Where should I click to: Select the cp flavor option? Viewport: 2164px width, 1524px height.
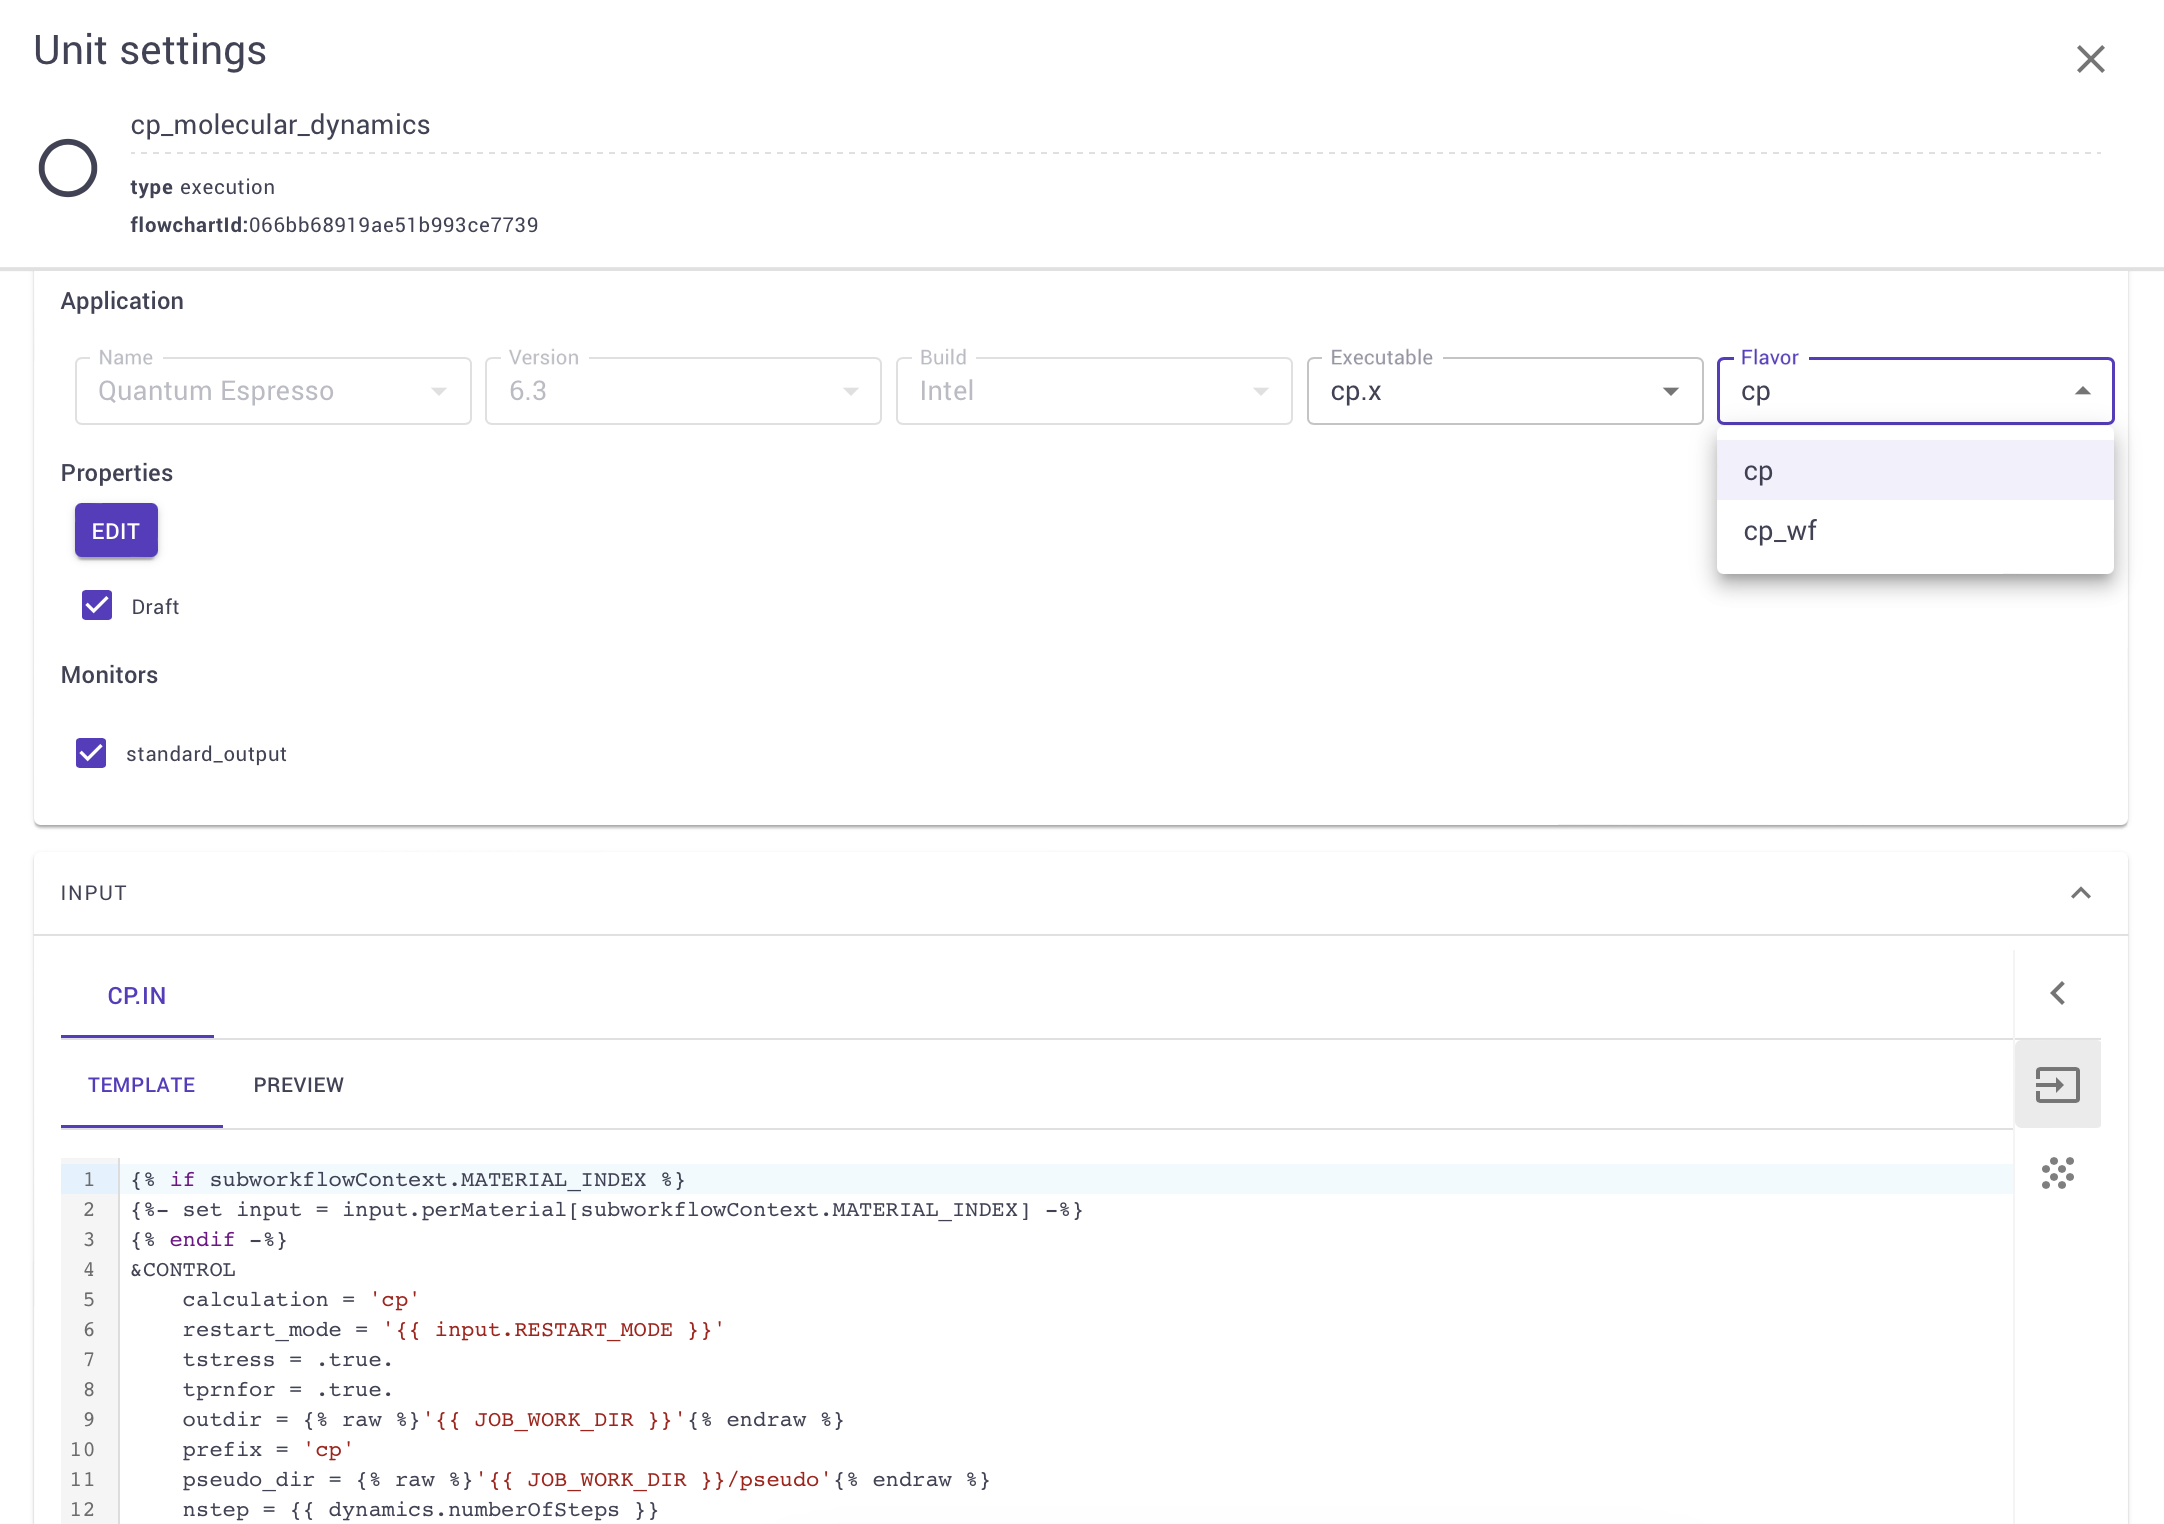[x=1915, y=471]
